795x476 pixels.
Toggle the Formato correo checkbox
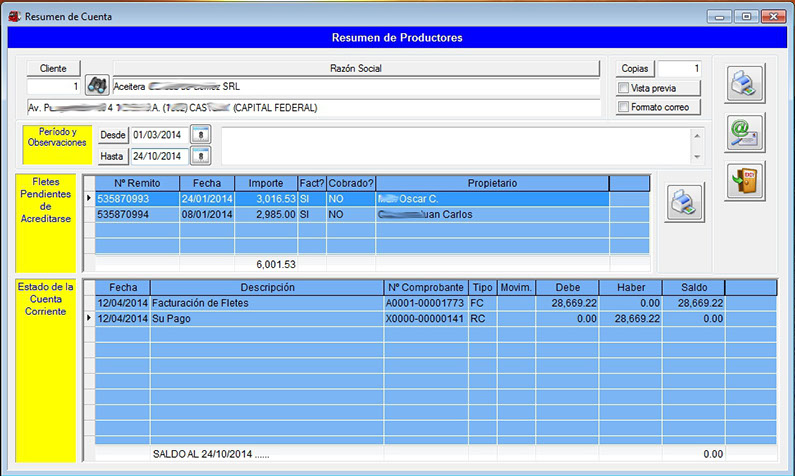(624, 107)
